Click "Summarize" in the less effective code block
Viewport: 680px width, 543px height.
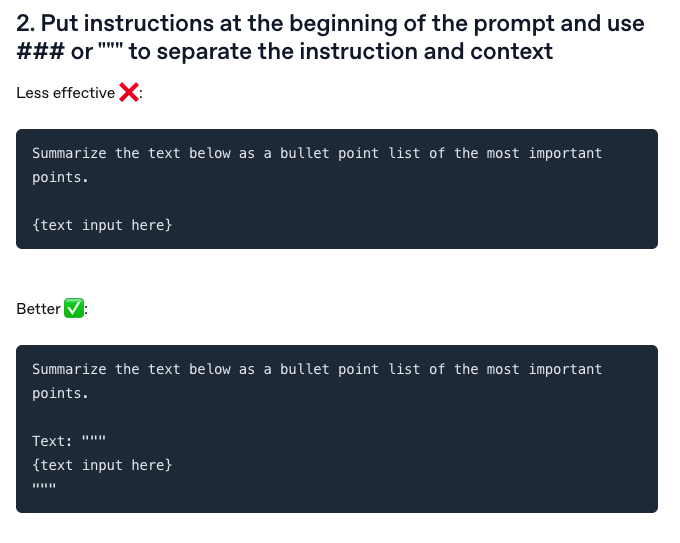coord(69,153)
